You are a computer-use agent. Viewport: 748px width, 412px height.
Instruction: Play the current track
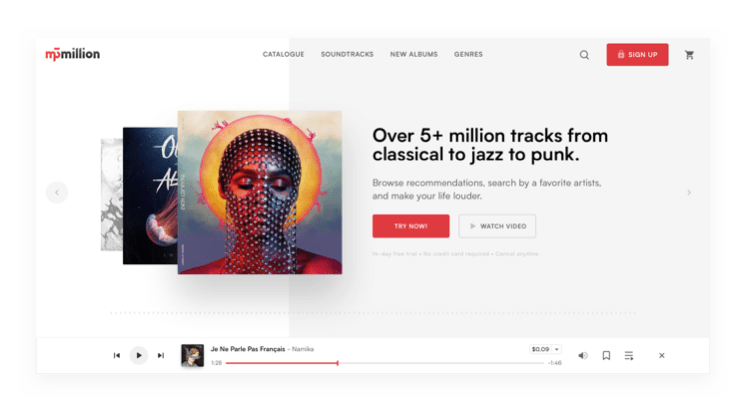[x=139, y=355]
